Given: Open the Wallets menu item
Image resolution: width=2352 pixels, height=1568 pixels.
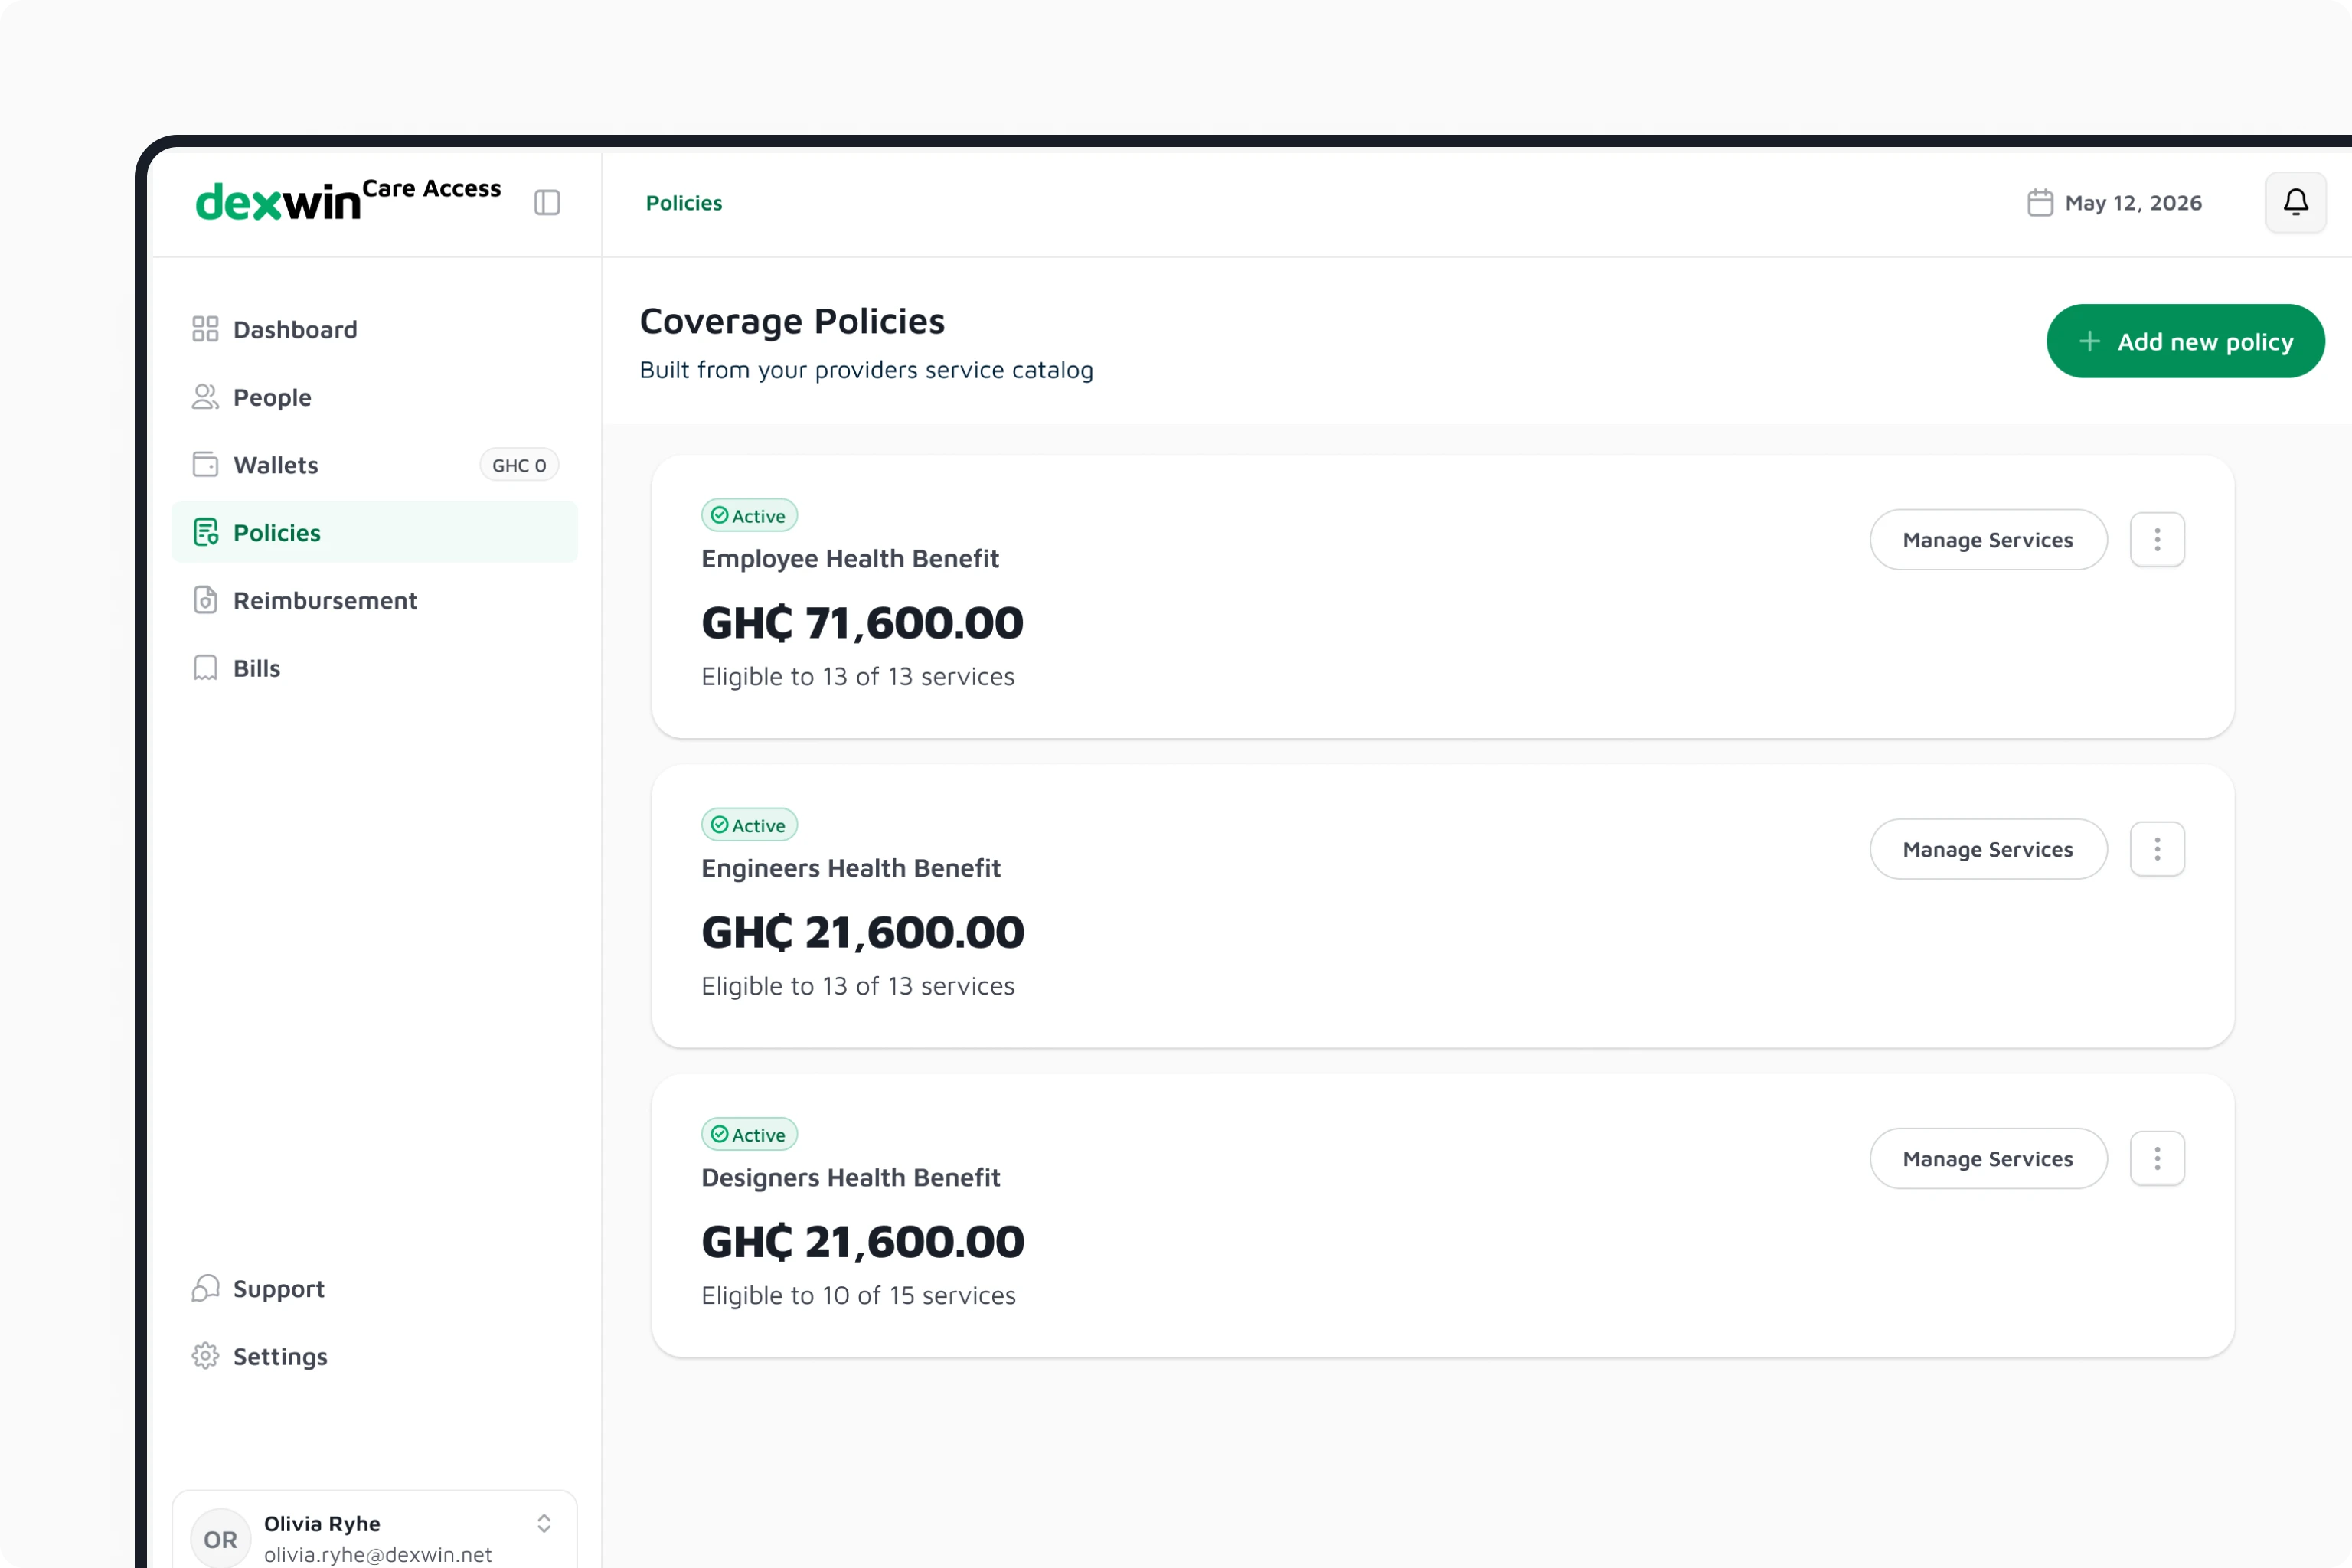Looking at the screenshot, I should (x=375, y=465).
